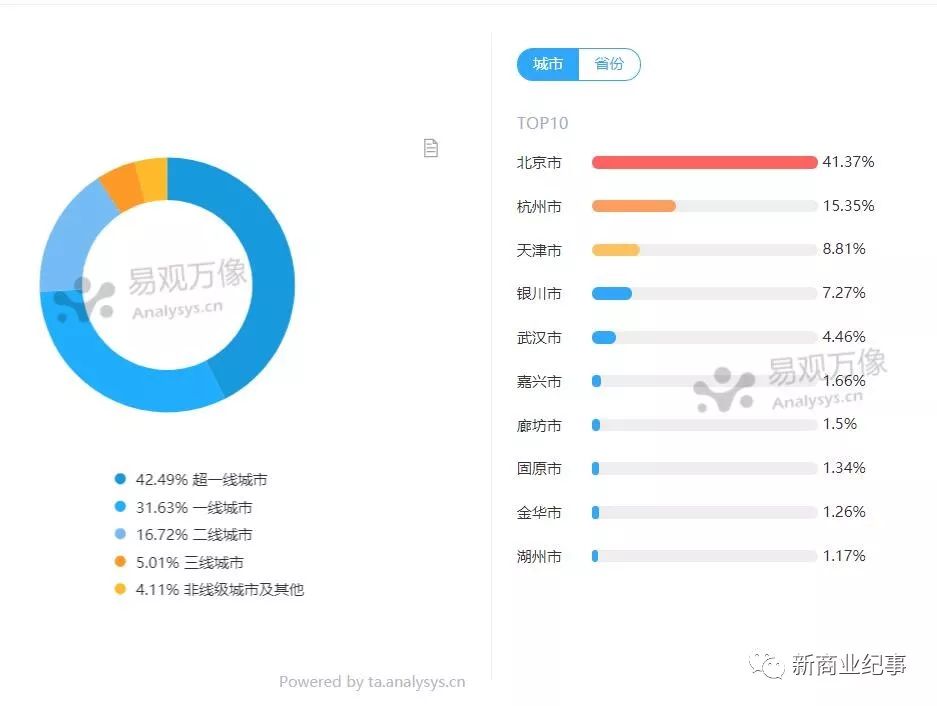Click the orange 杭州市 bar
This screenshot has height=706, width=937.
click(x=633, y=206)
